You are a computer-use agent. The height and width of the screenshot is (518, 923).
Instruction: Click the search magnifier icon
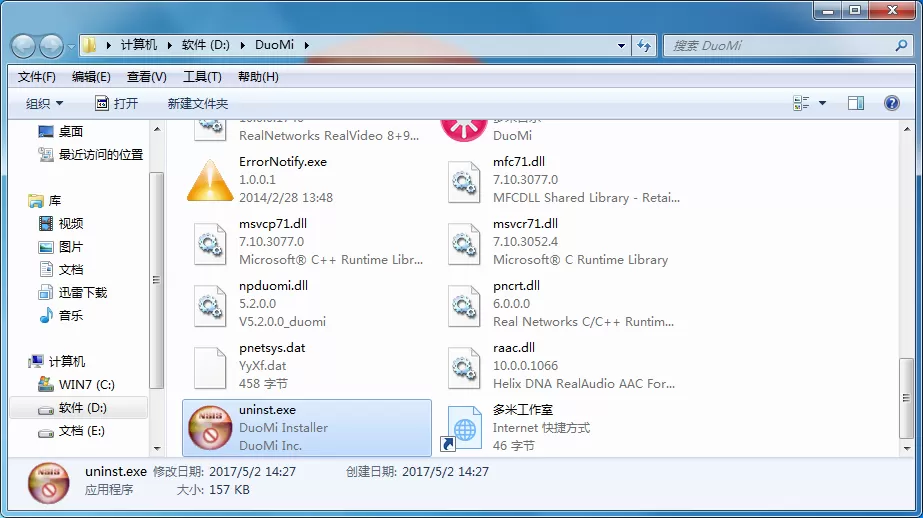[x=901, y=45]
